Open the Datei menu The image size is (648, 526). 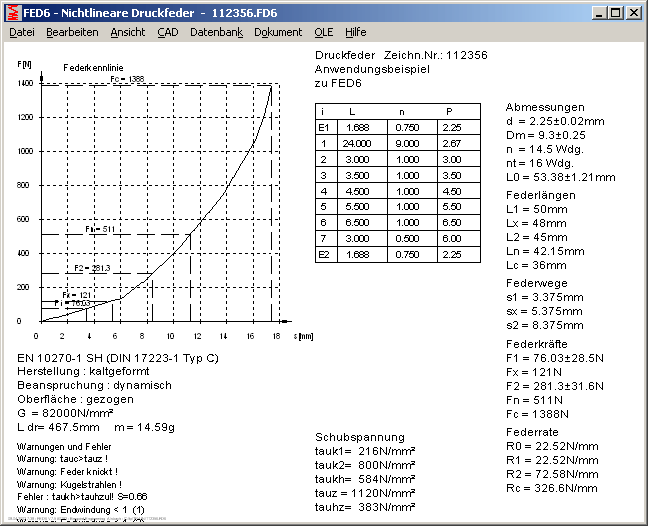22,32
